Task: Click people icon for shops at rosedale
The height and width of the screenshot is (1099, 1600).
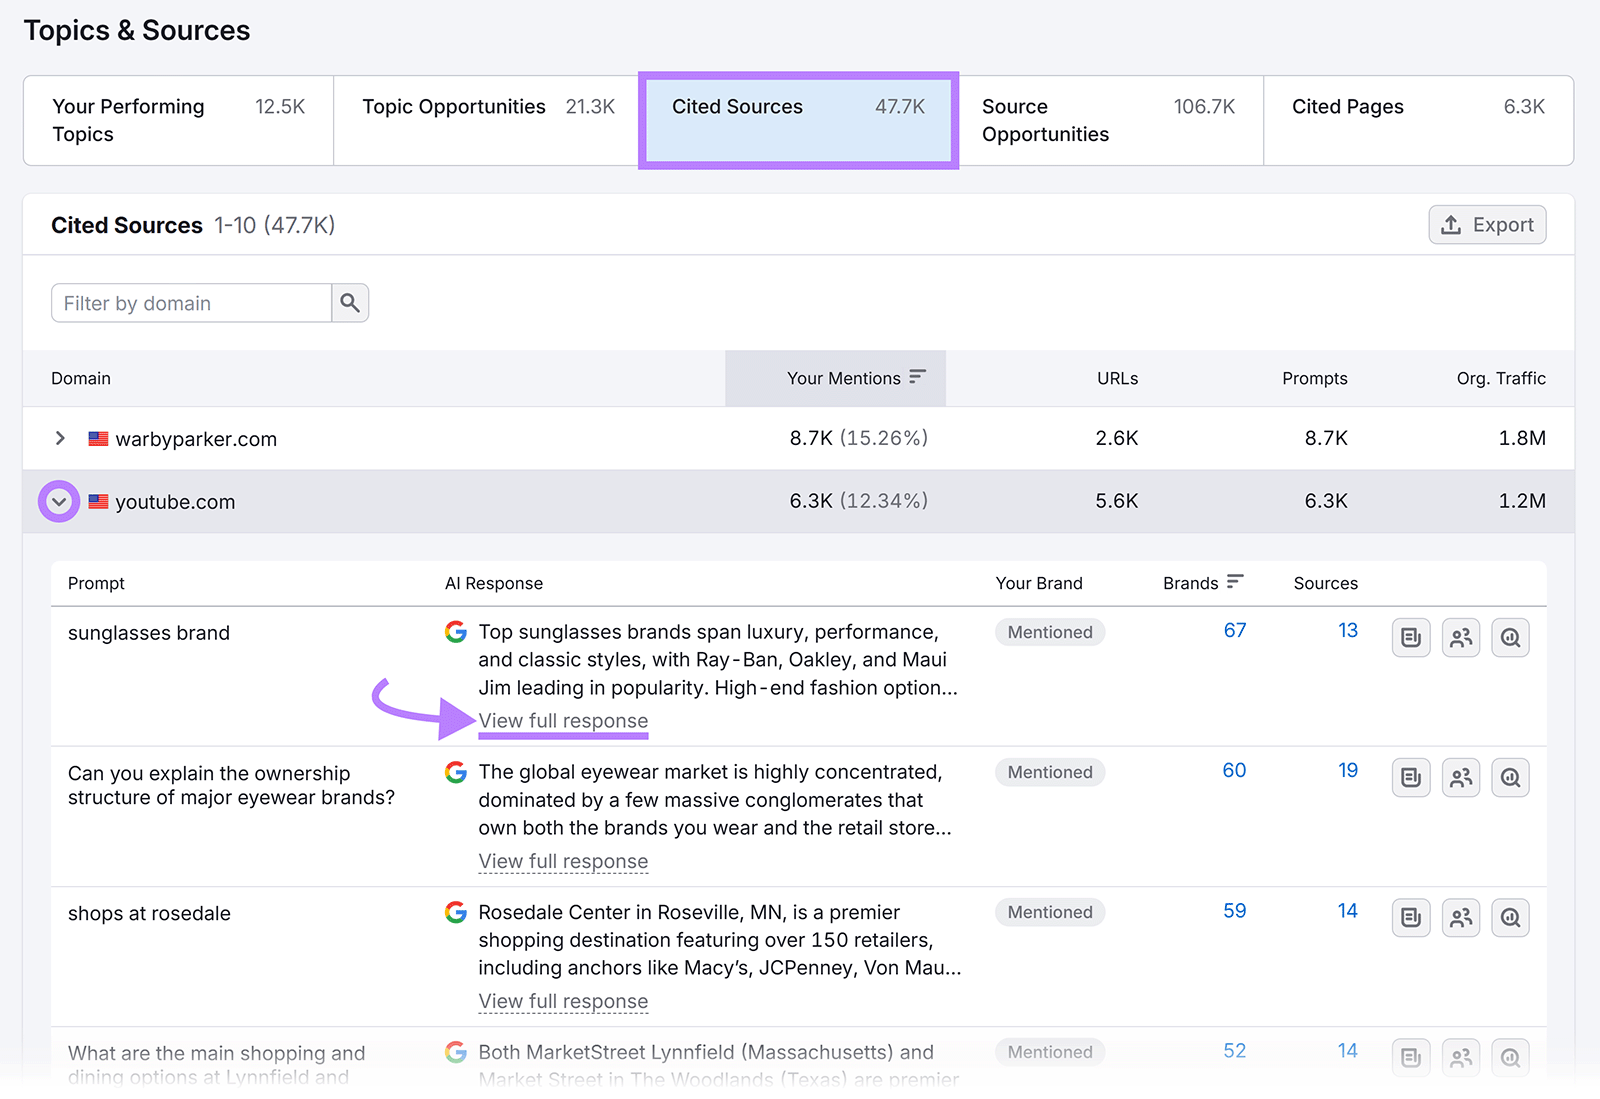Action: coord(1461,918)
